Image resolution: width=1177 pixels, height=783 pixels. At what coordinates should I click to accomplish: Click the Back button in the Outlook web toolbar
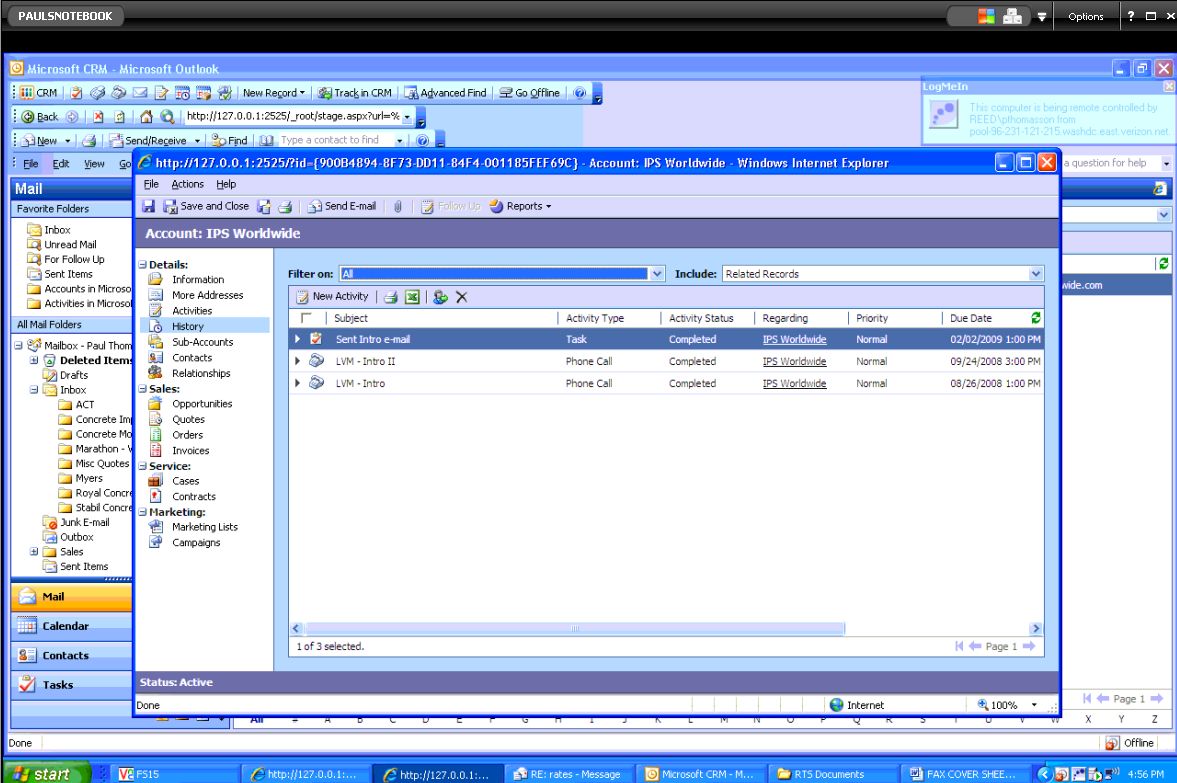[x=41, y=117]
